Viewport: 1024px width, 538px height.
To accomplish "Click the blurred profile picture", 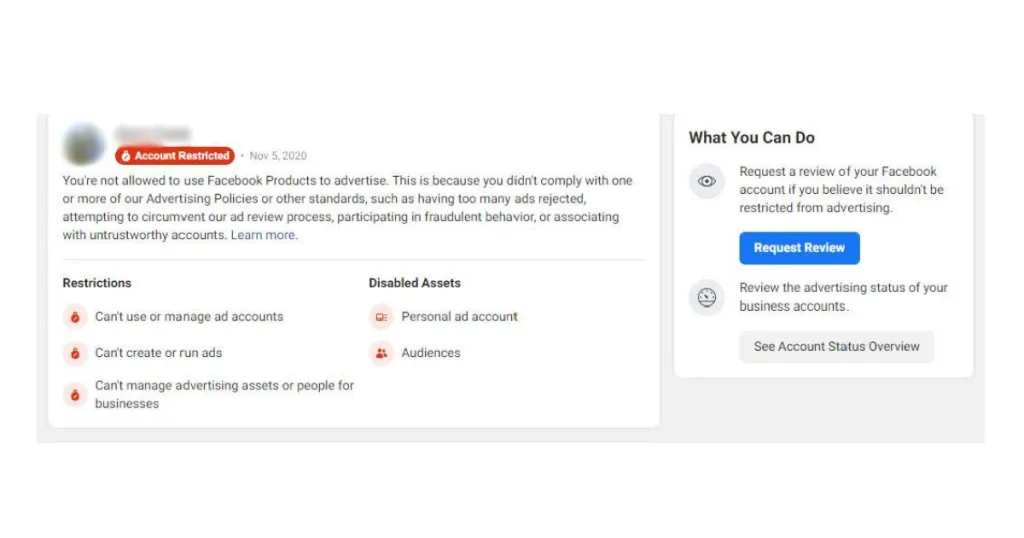I will click(84, 144).
